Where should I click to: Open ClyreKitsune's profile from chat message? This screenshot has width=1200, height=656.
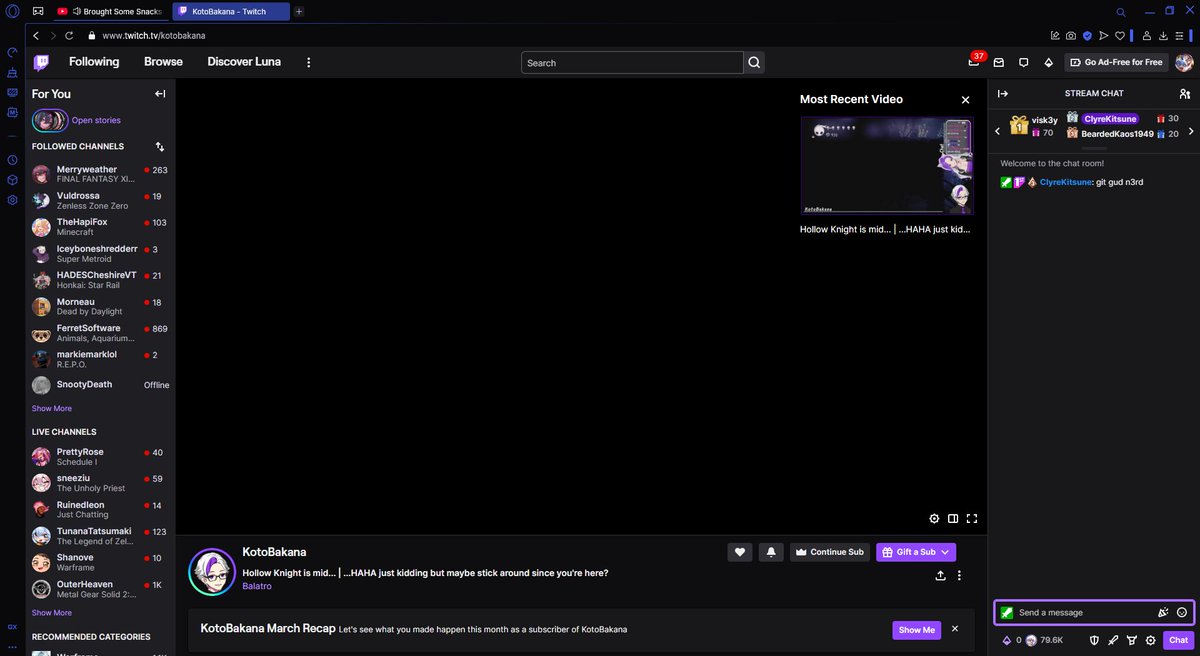coord(1065,182)
